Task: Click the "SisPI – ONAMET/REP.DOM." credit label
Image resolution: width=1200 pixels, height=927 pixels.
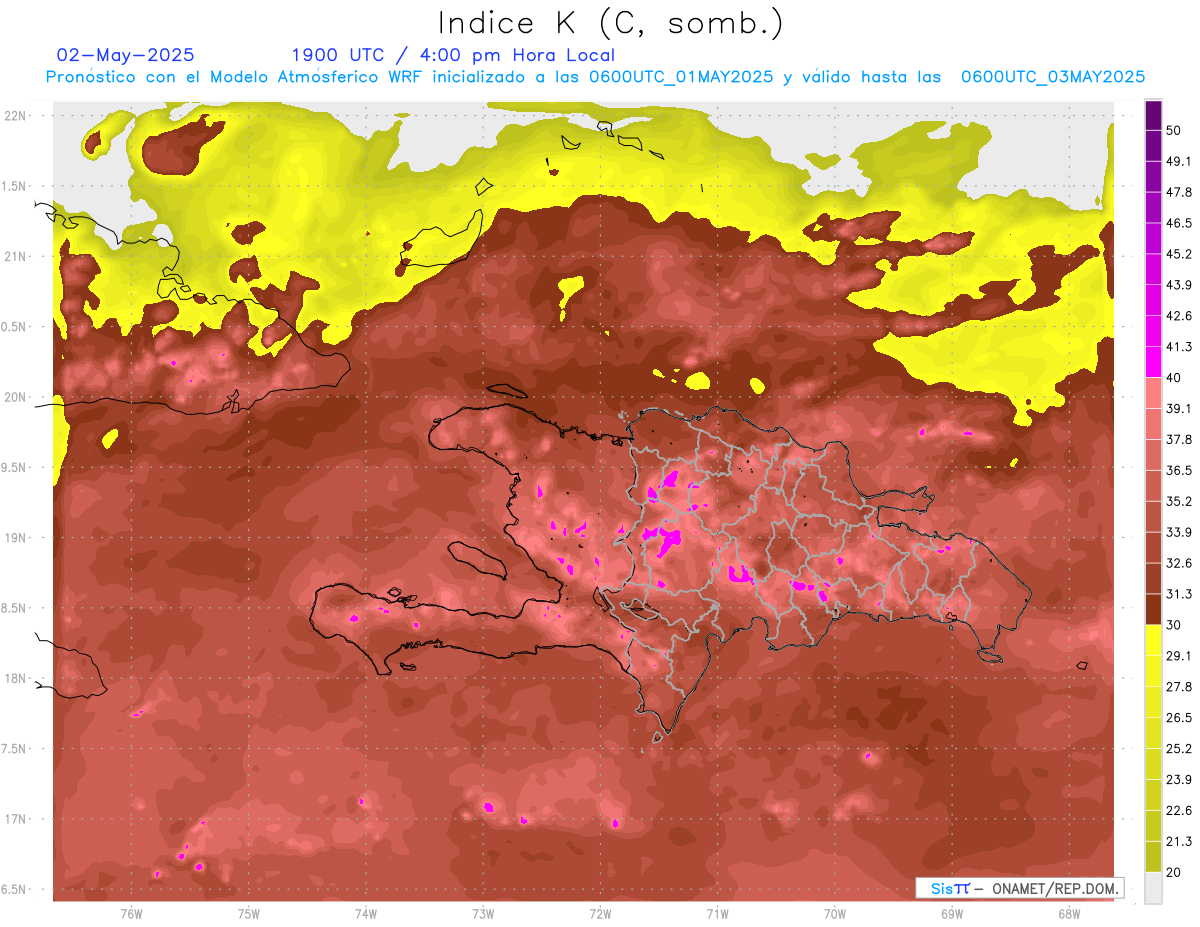Action: [x=1019, y=888]
